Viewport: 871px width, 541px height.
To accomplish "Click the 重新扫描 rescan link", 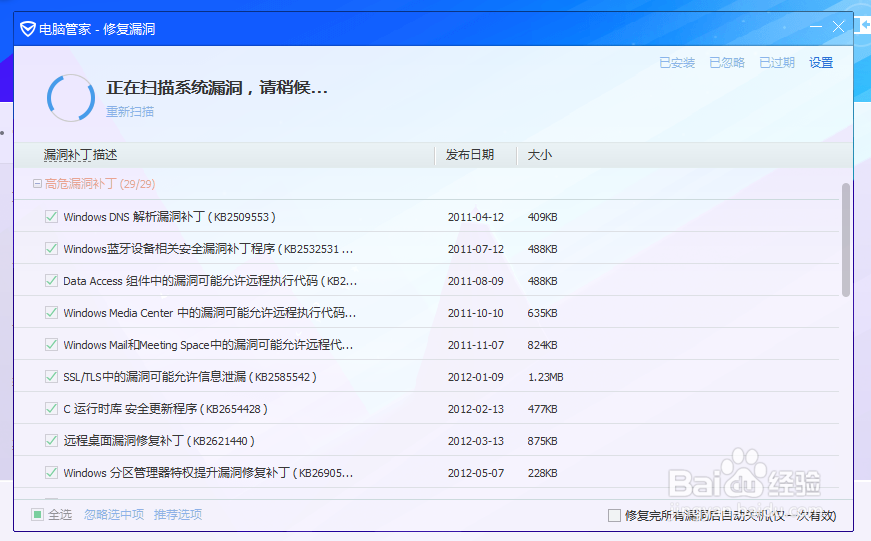I will click(130, 112).
